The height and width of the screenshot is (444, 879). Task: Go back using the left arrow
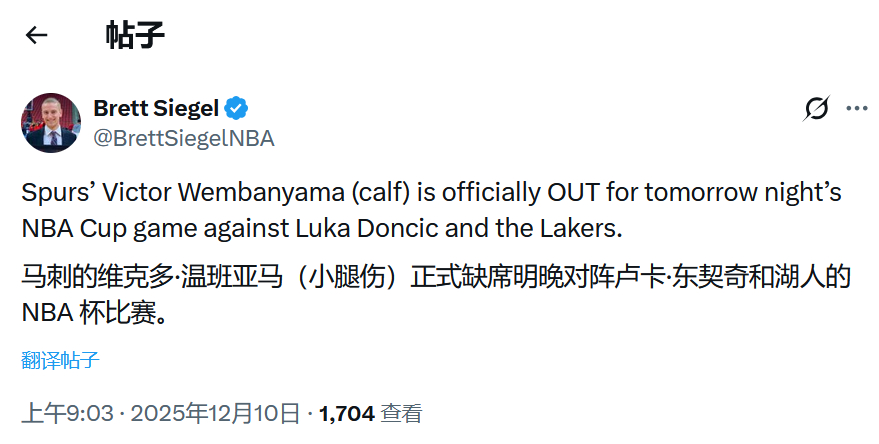click(37, 36)
